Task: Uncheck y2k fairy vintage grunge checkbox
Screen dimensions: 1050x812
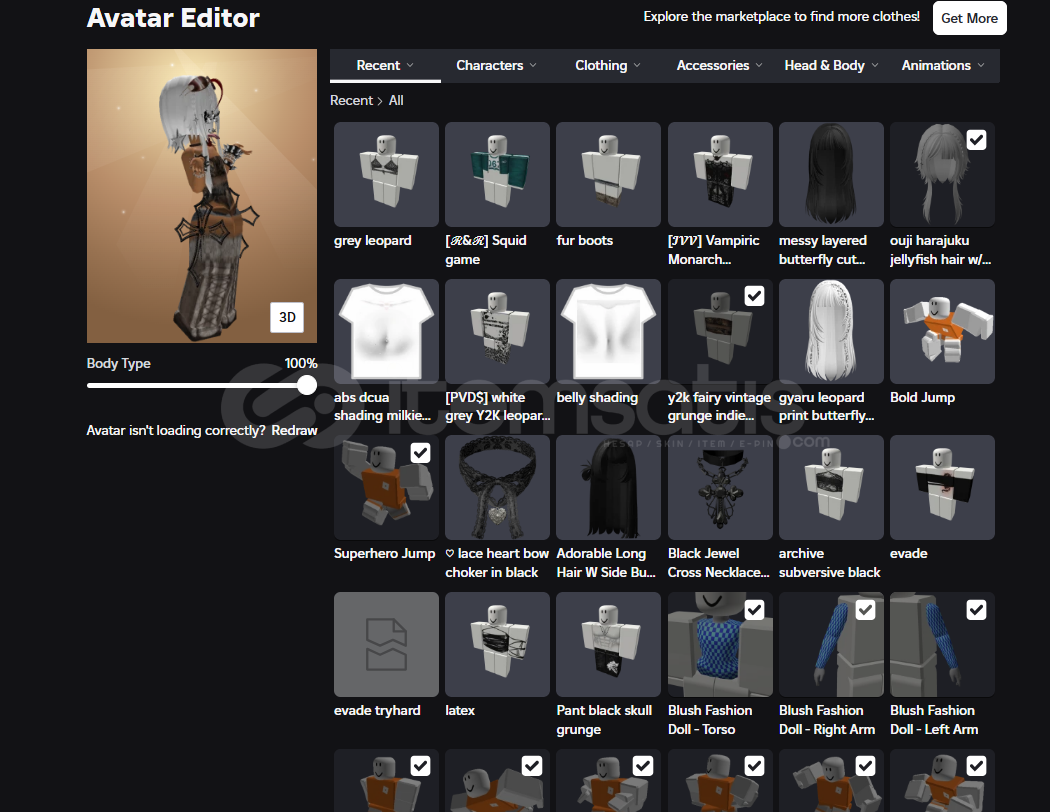Action: click(x=754, y=296)
